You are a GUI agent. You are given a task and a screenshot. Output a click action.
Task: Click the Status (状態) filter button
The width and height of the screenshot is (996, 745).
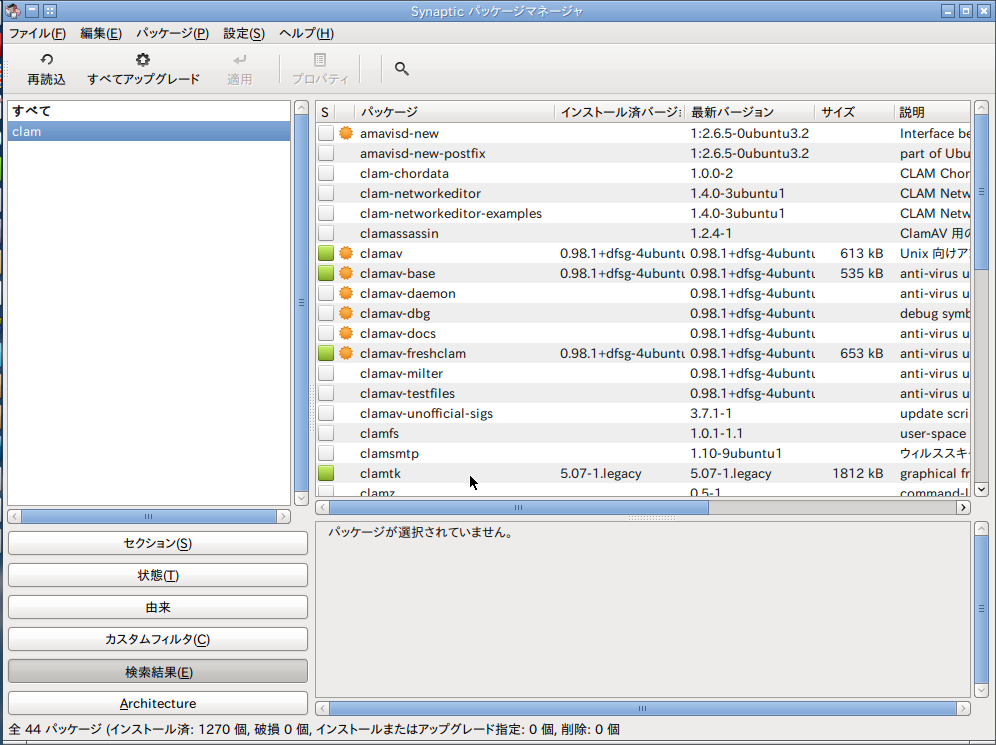[158, 575]
